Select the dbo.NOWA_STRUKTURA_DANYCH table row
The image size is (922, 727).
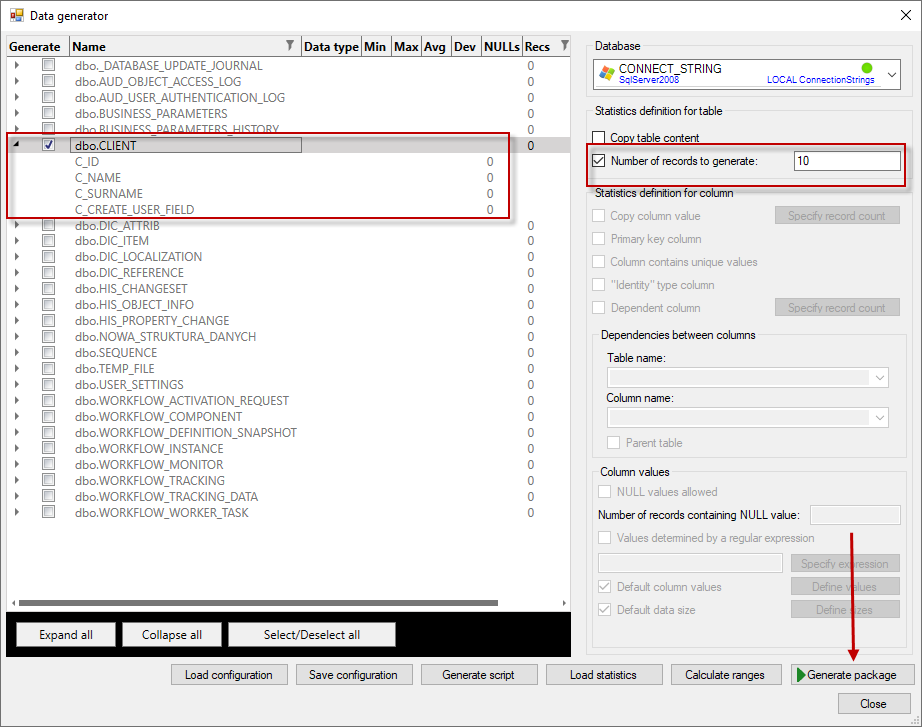tap(288, 336)
